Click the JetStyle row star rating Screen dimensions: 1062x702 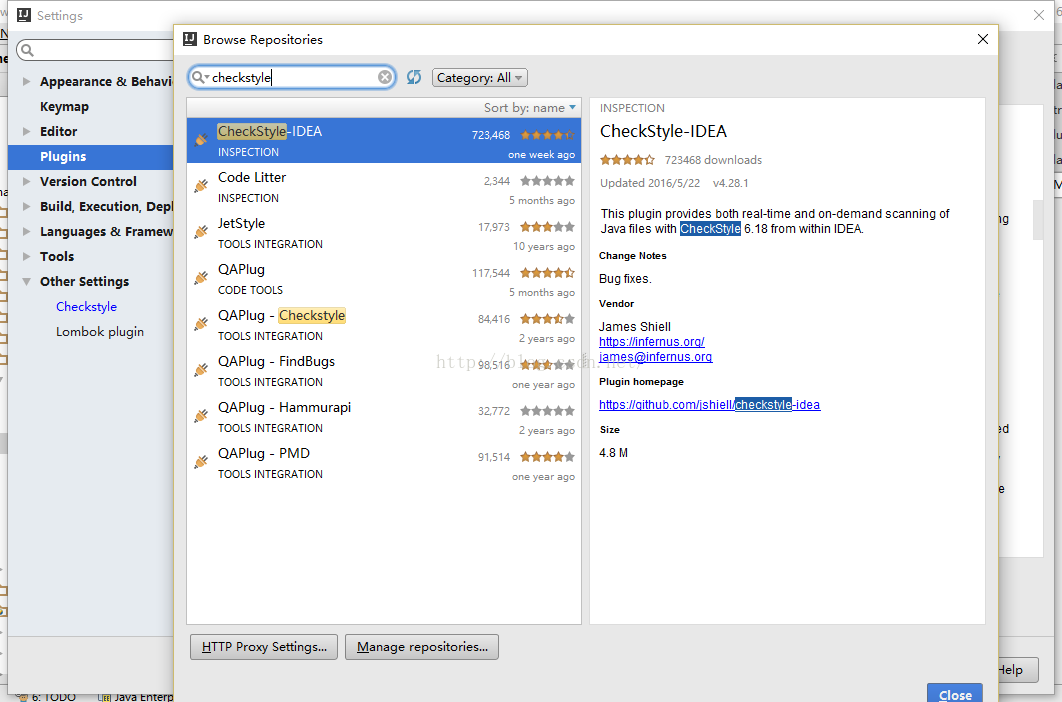pyautogui.click(x=547, y=227)
